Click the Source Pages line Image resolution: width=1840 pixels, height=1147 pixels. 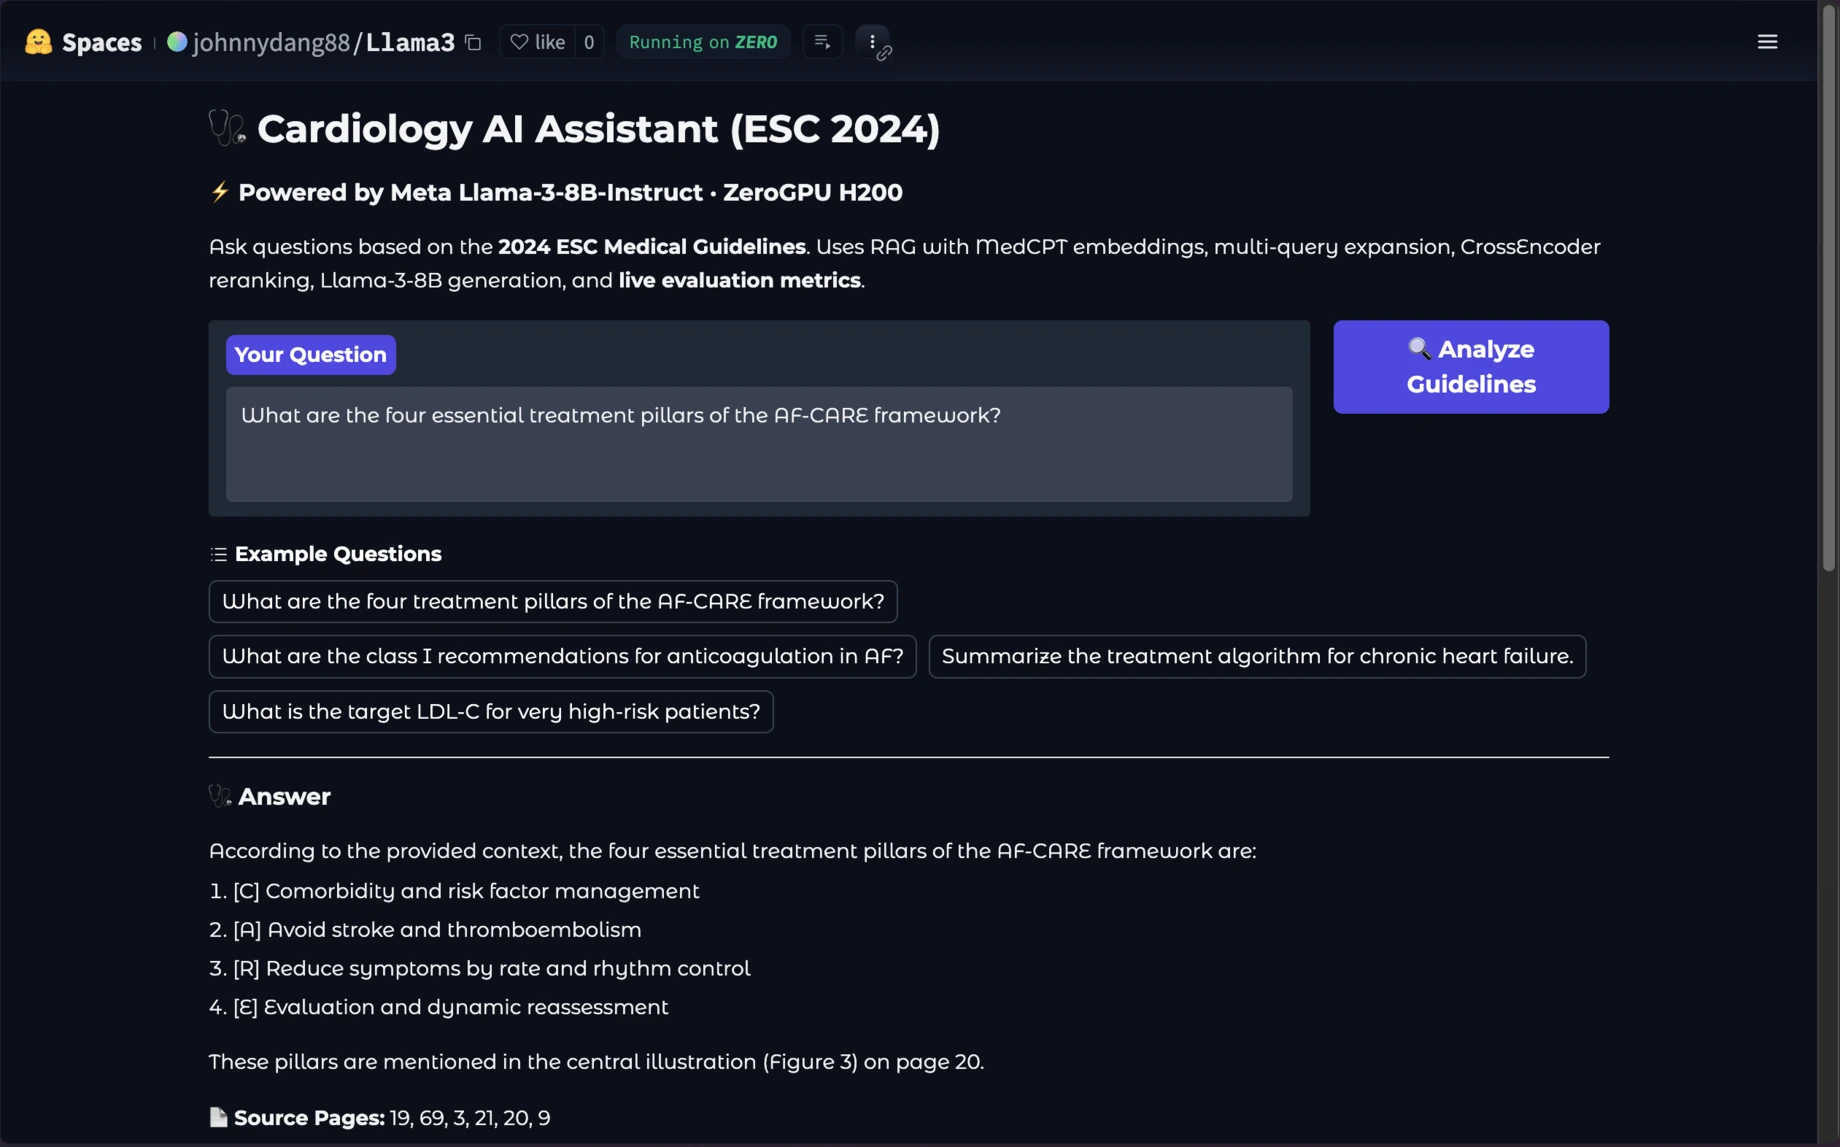pyautogui.click(x=380, y=1117)
